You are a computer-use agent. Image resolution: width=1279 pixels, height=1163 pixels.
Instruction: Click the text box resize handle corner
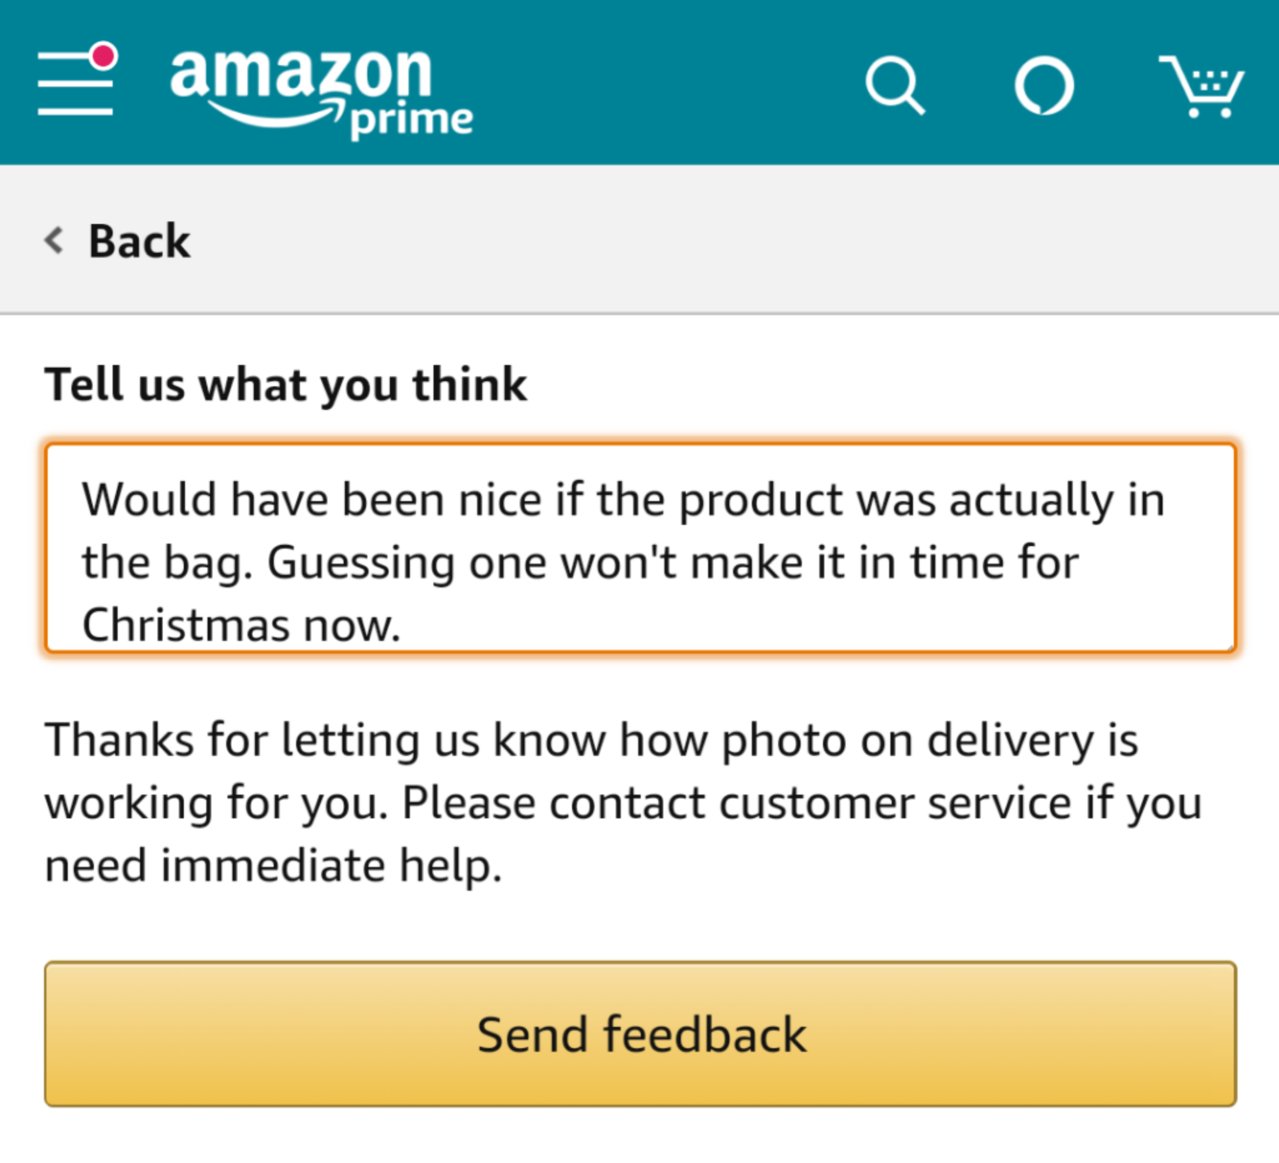(x=1228, y=645)
